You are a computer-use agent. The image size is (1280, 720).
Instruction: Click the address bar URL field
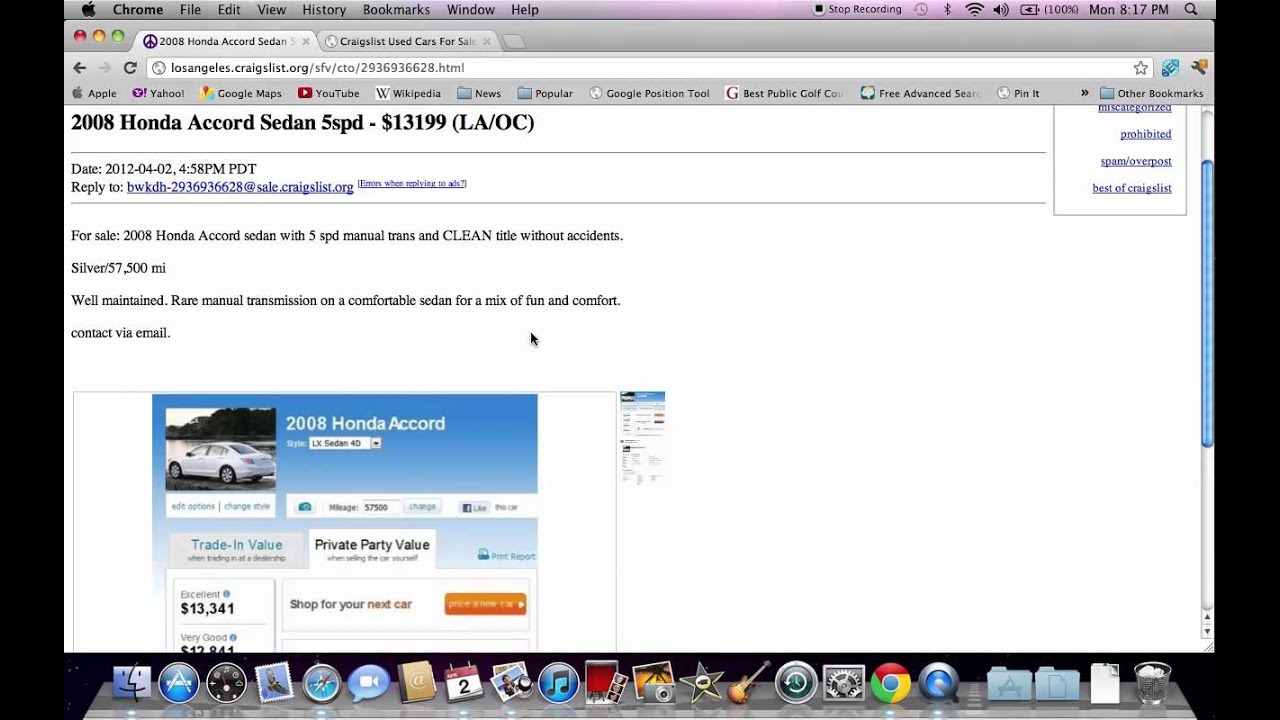tap(647, 68)
